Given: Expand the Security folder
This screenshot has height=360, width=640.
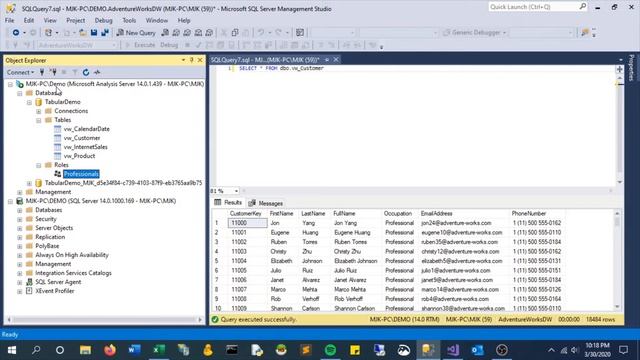Looking at the screenshot, I should click(x=19, y=219).
